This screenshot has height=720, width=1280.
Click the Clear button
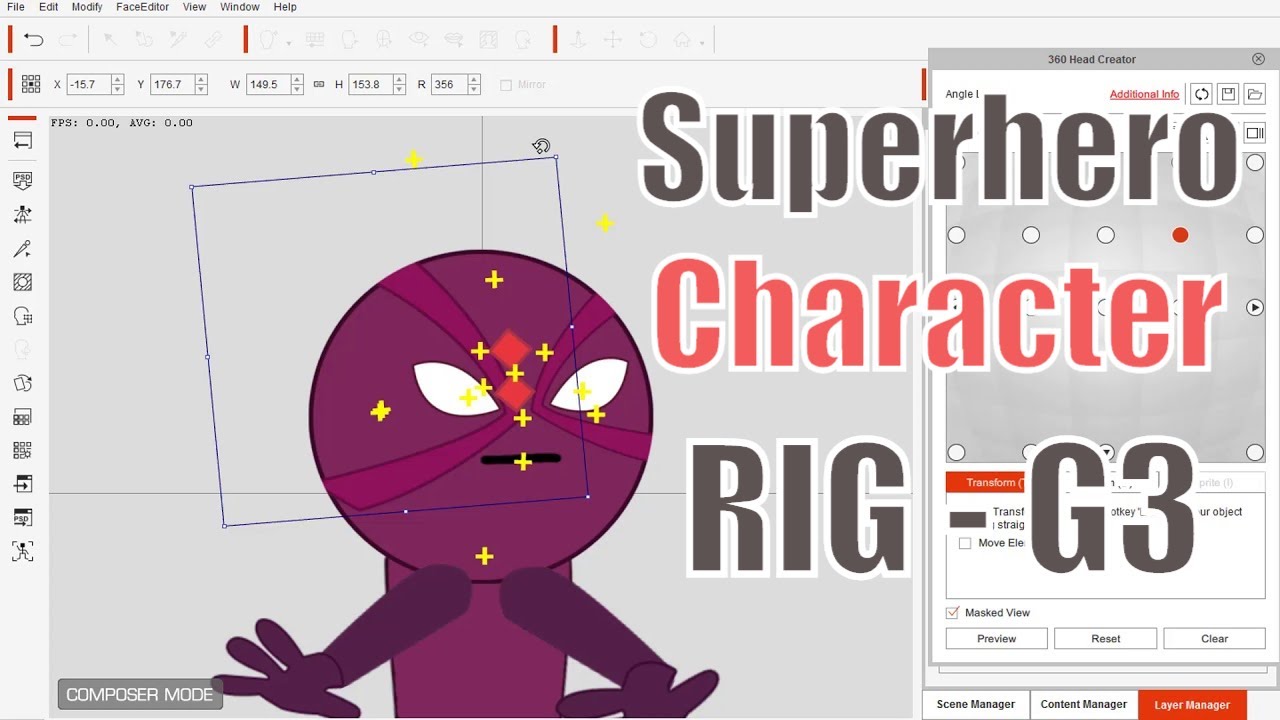[1214, 638]
